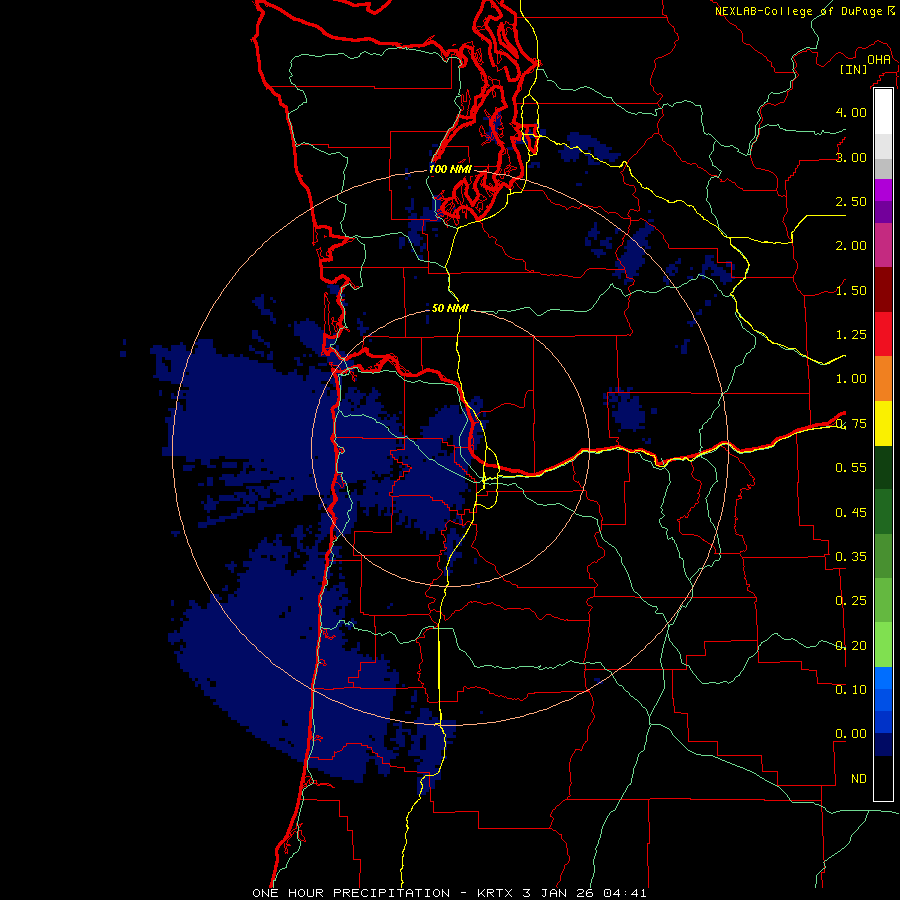This screenshot has height=900, width=900.
Task: Click the 50 NMI range ring label
Action: (x=450, y=308)
